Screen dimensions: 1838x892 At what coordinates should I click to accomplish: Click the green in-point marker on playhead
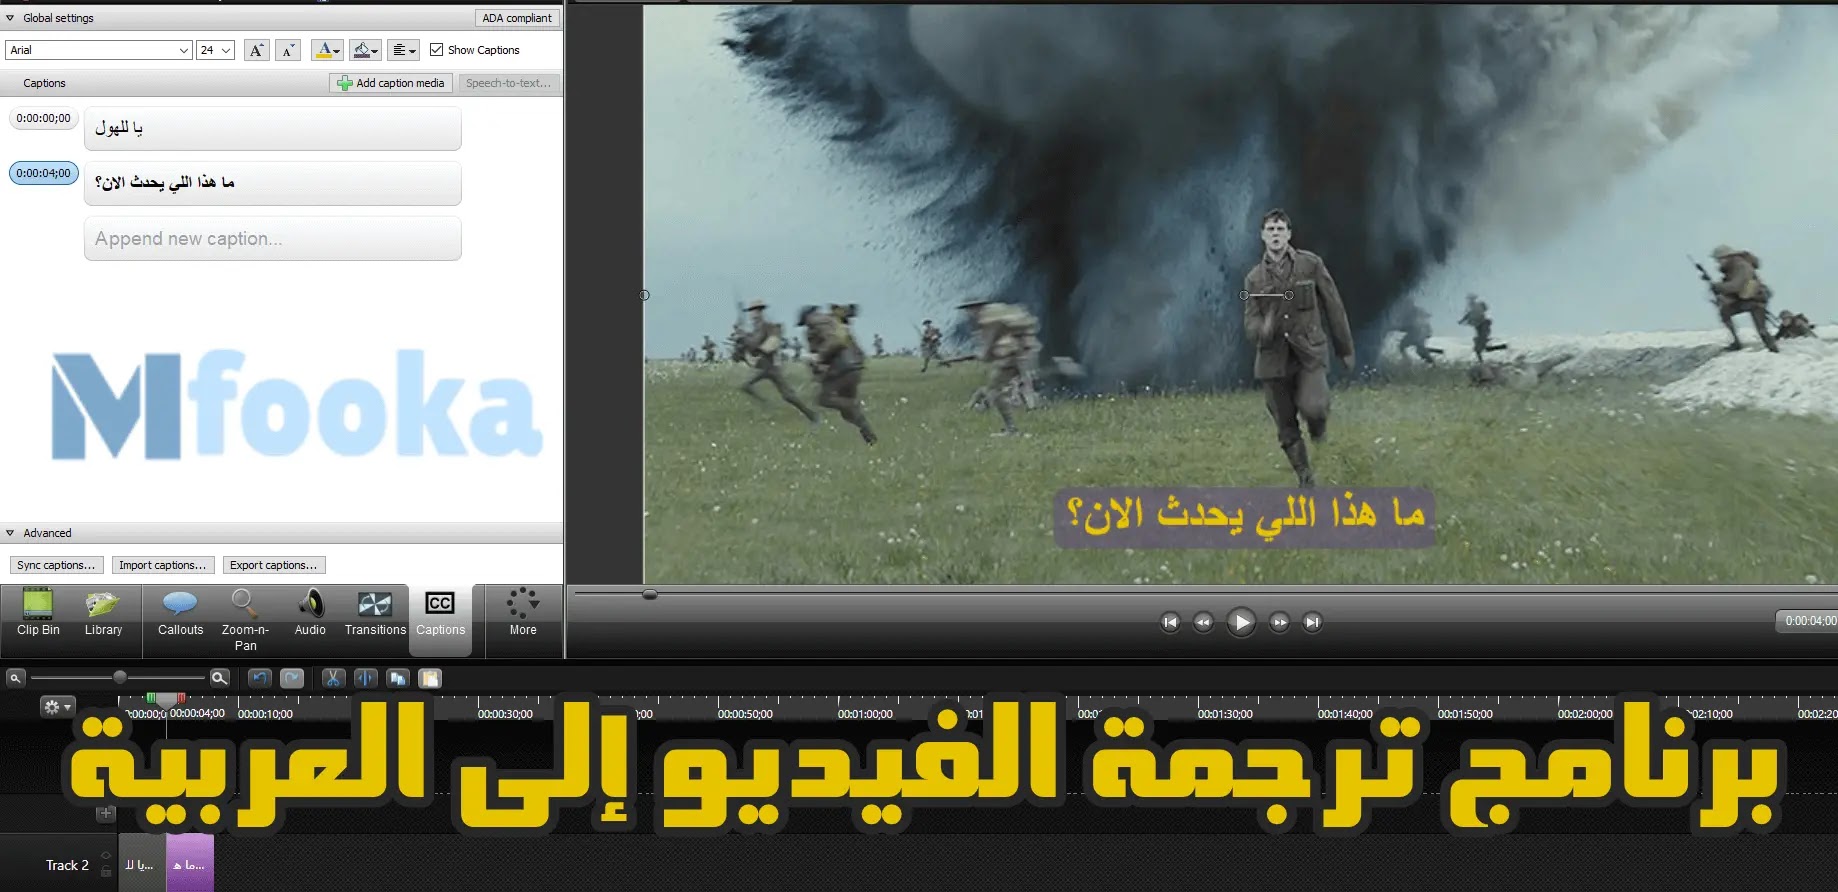pos(151,697)
